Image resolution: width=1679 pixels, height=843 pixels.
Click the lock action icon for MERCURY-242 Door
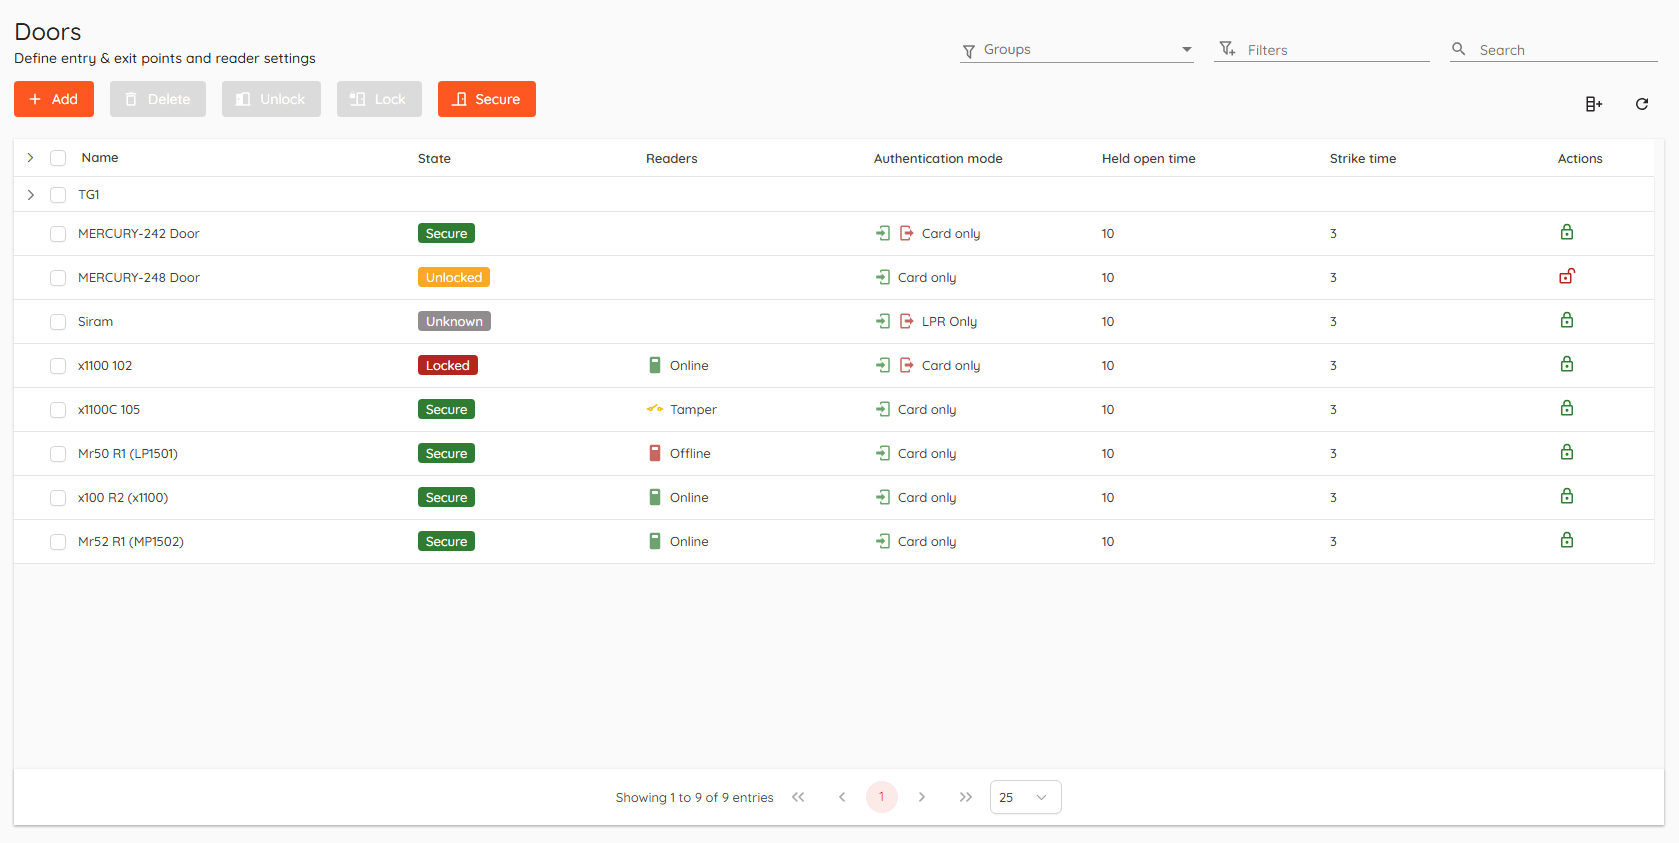pyautogui.click(x=1566, y=233)
